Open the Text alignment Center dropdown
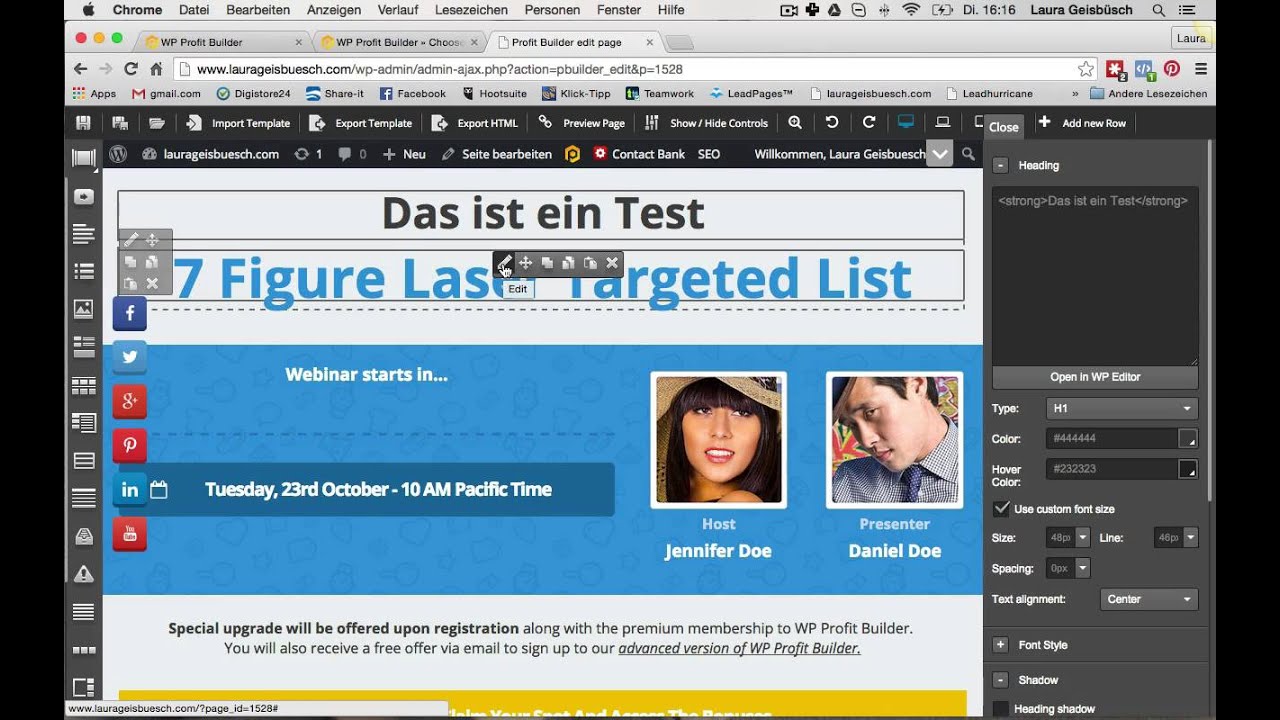Screen dimensions: 1280x720 point(1149,599)
